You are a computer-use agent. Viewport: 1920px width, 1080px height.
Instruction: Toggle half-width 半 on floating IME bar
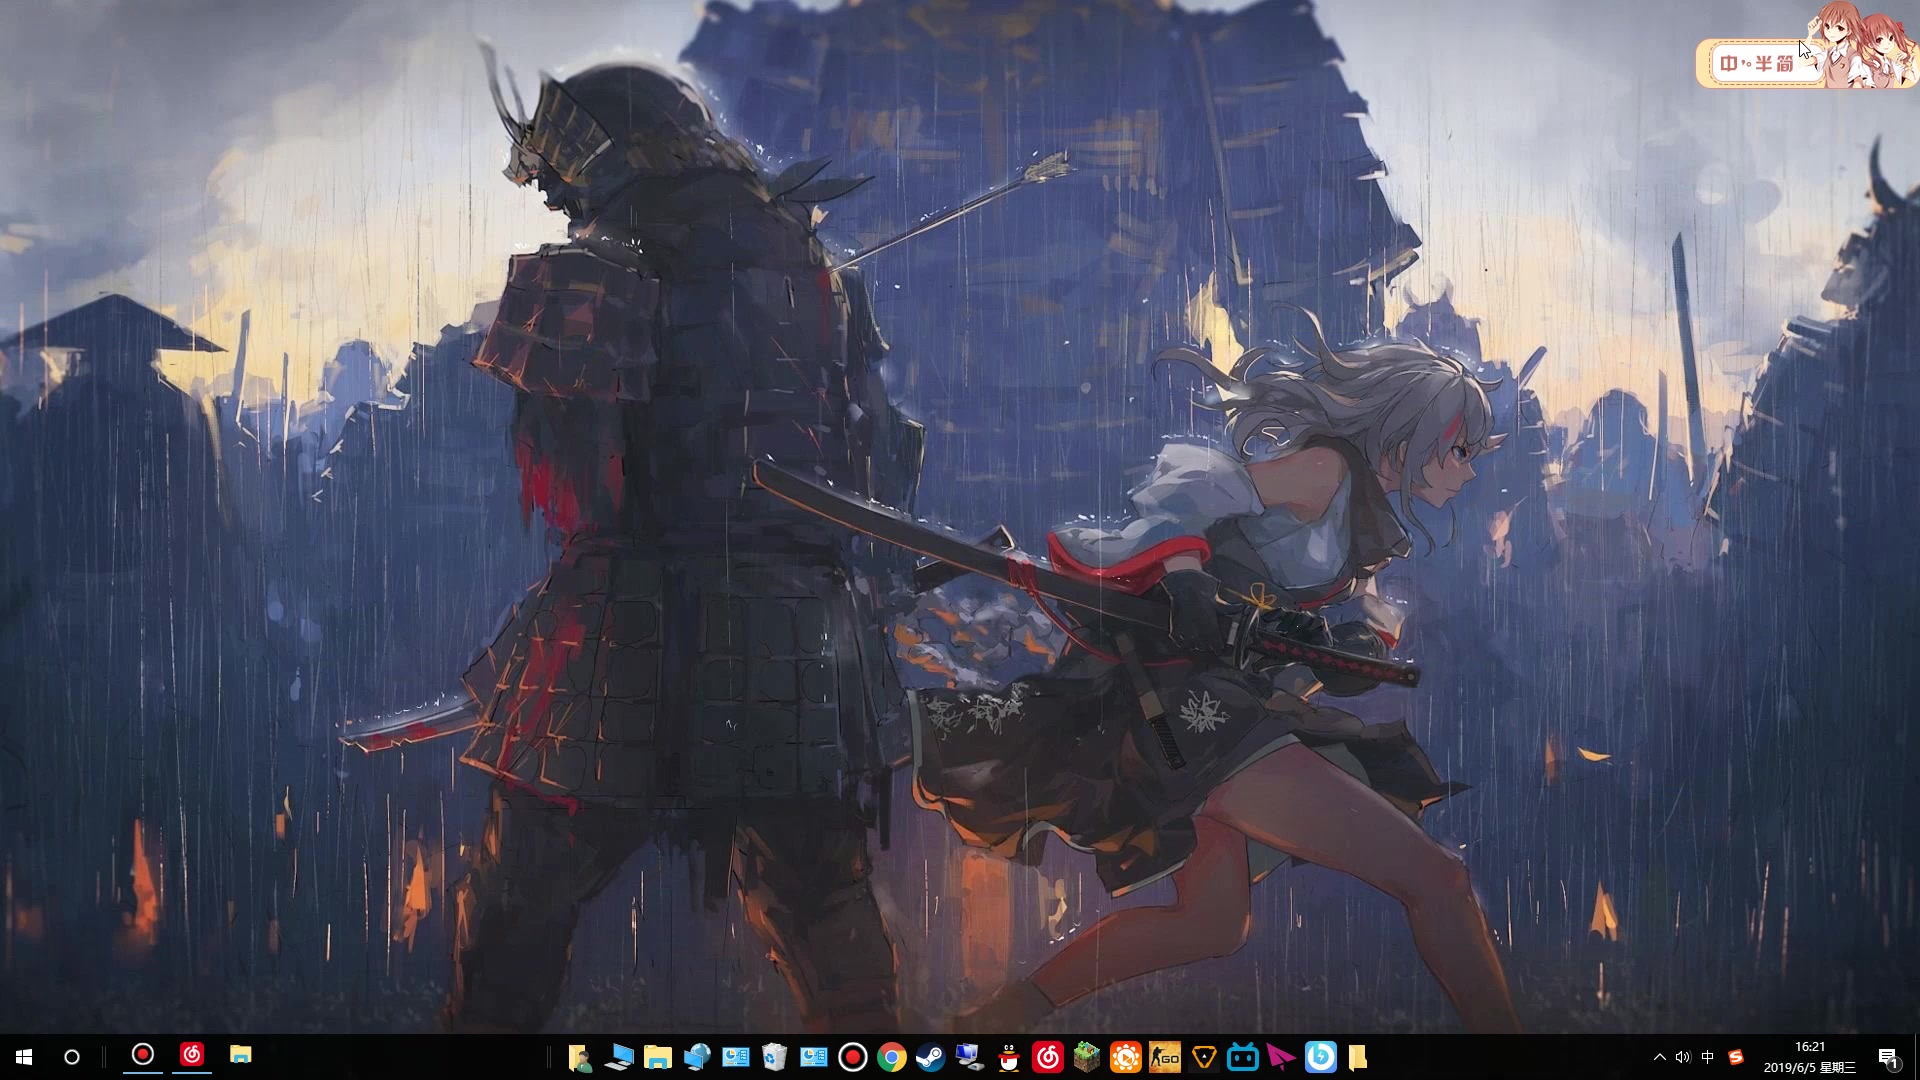[1764, 64]
